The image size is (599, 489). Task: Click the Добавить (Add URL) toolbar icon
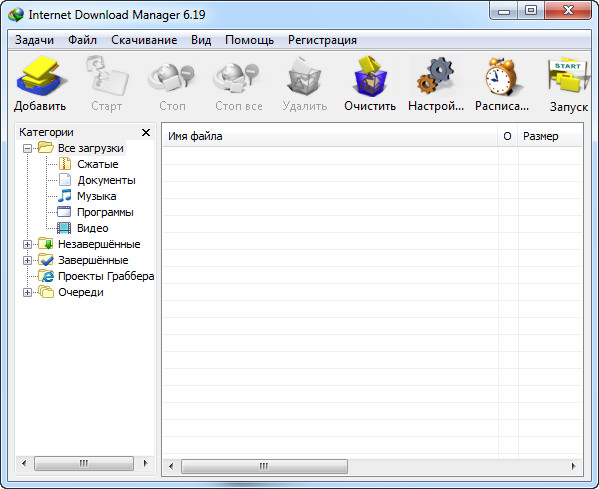pos(41,76)
